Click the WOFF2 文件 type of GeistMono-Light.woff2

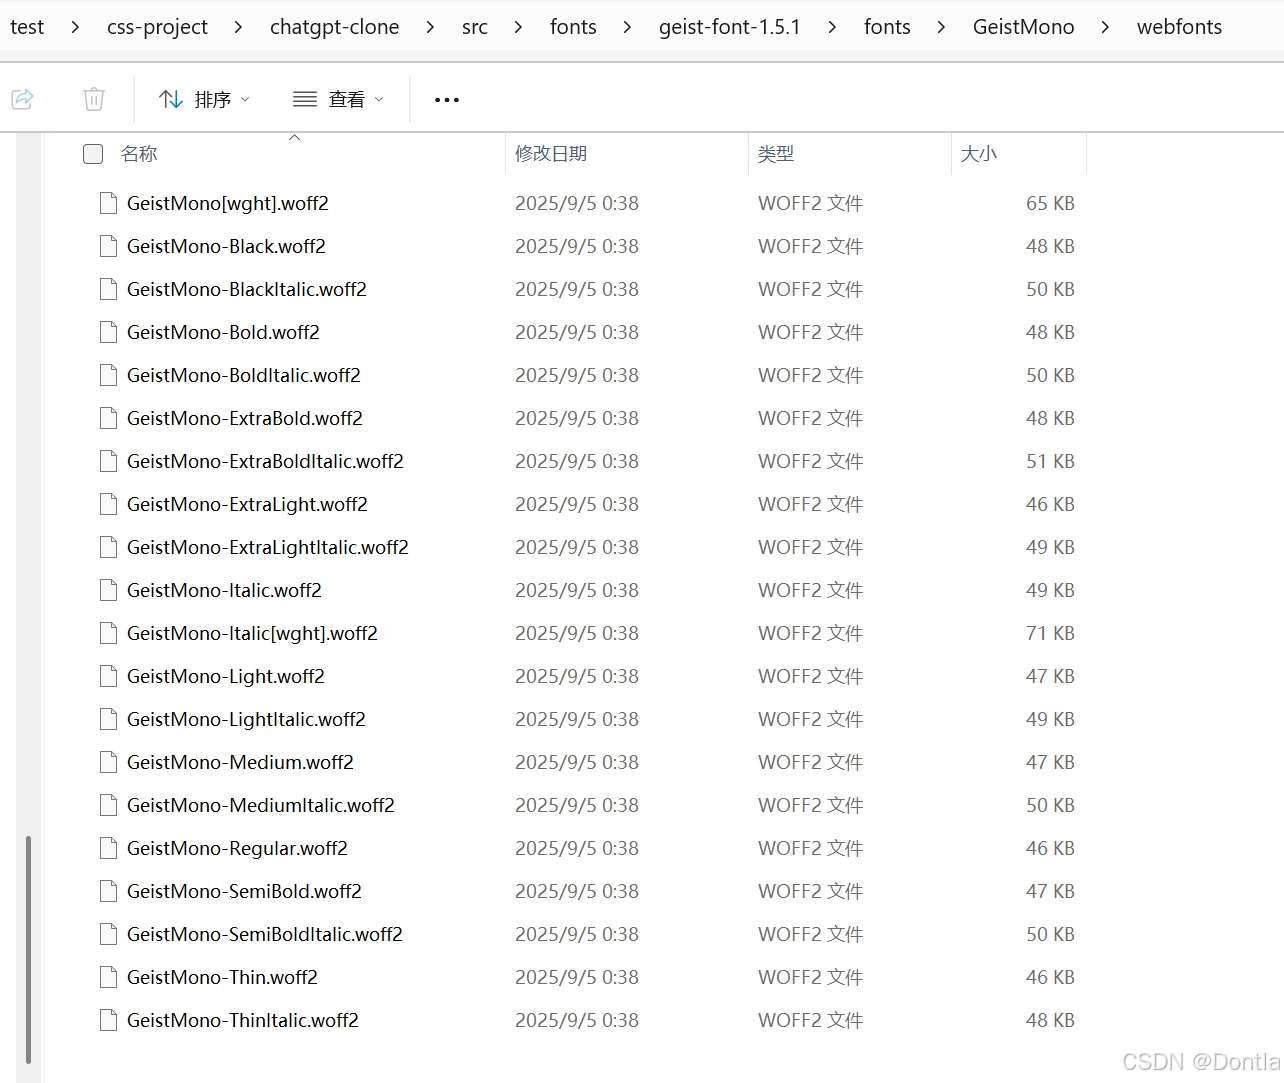coord(811,676)
